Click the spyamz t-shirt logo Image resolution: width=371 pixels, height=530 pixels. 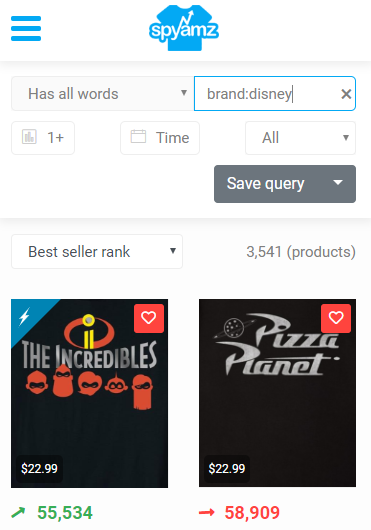click(184, 28)
